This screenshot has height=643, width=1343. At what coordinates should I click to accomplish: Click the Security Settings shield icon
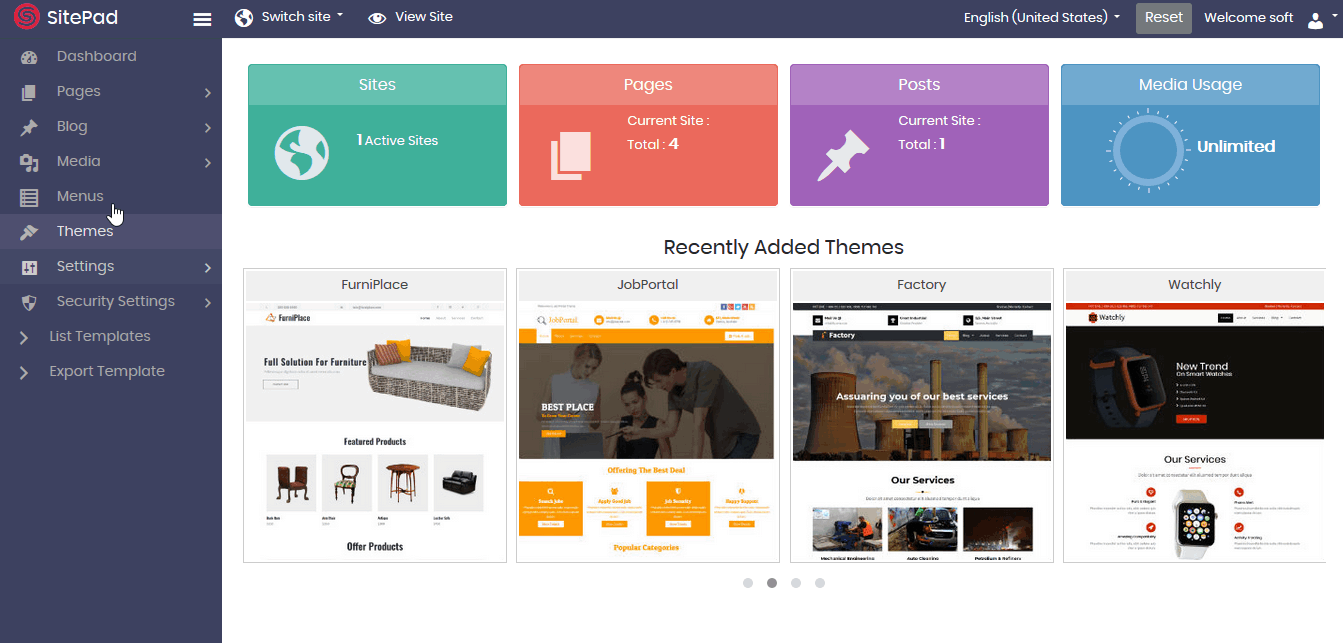tap(29, 302)
